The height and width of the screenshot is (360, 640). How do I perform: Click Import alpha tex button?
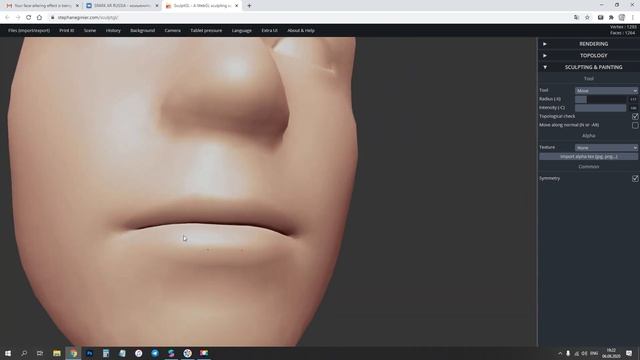tap(589, 157)
